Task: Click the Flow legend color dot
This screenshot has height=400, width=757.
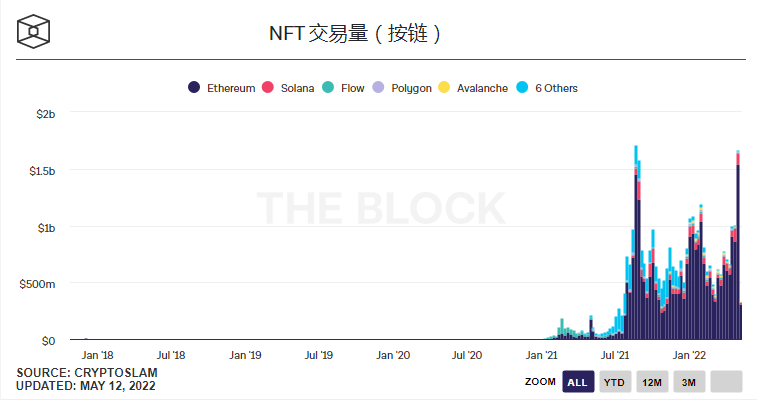Action: pyautogui.click(x=327, y=88)
